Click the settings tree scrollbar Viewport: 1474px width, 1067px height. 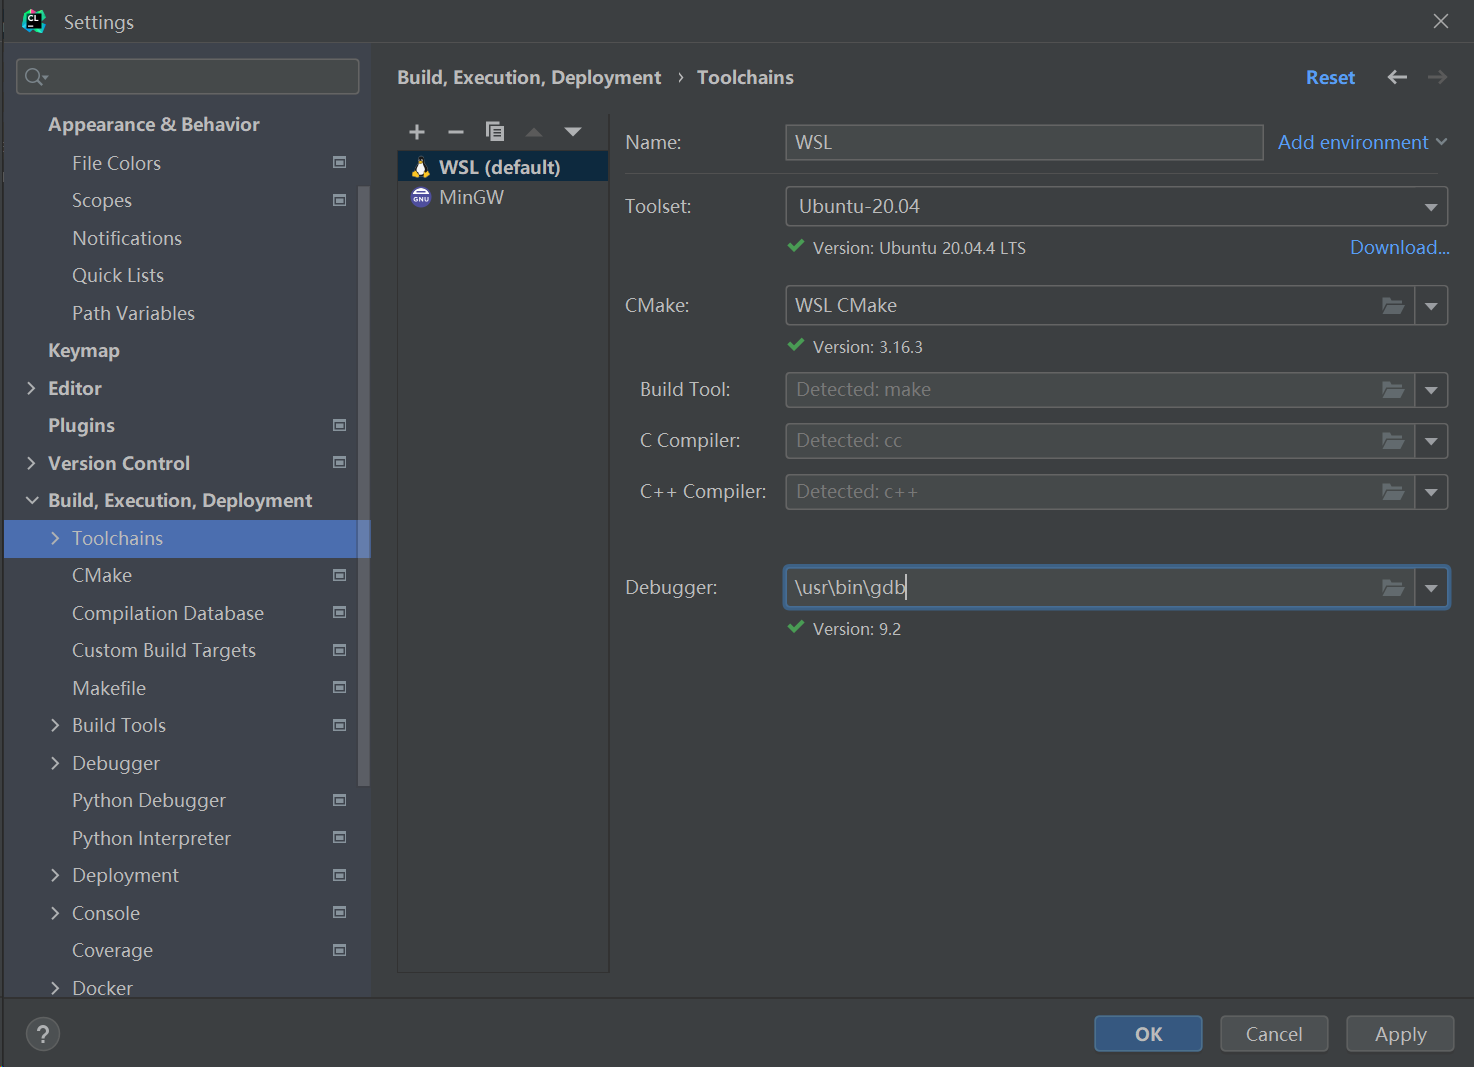point(364,486)
